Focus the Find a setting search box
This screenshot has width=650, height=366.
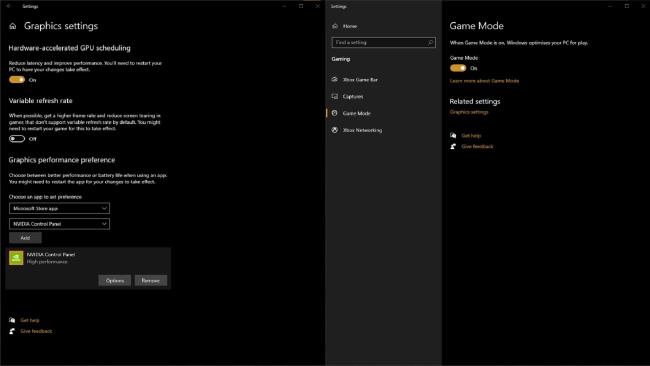[383, 42]
